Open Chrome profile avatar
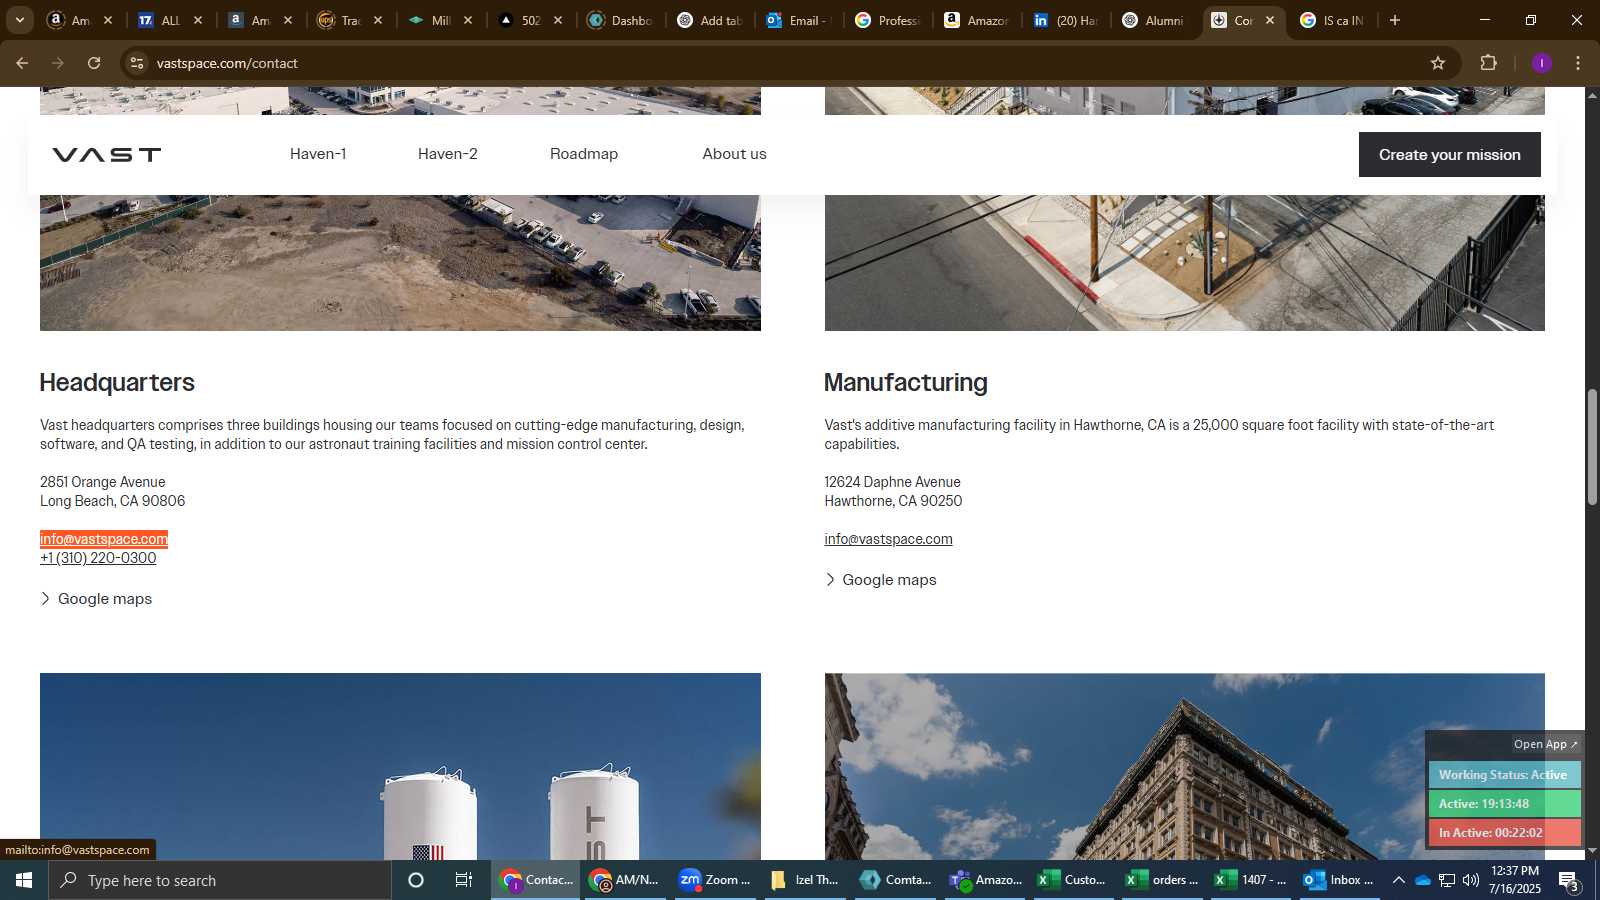1600x900 pixels. 1542,63
